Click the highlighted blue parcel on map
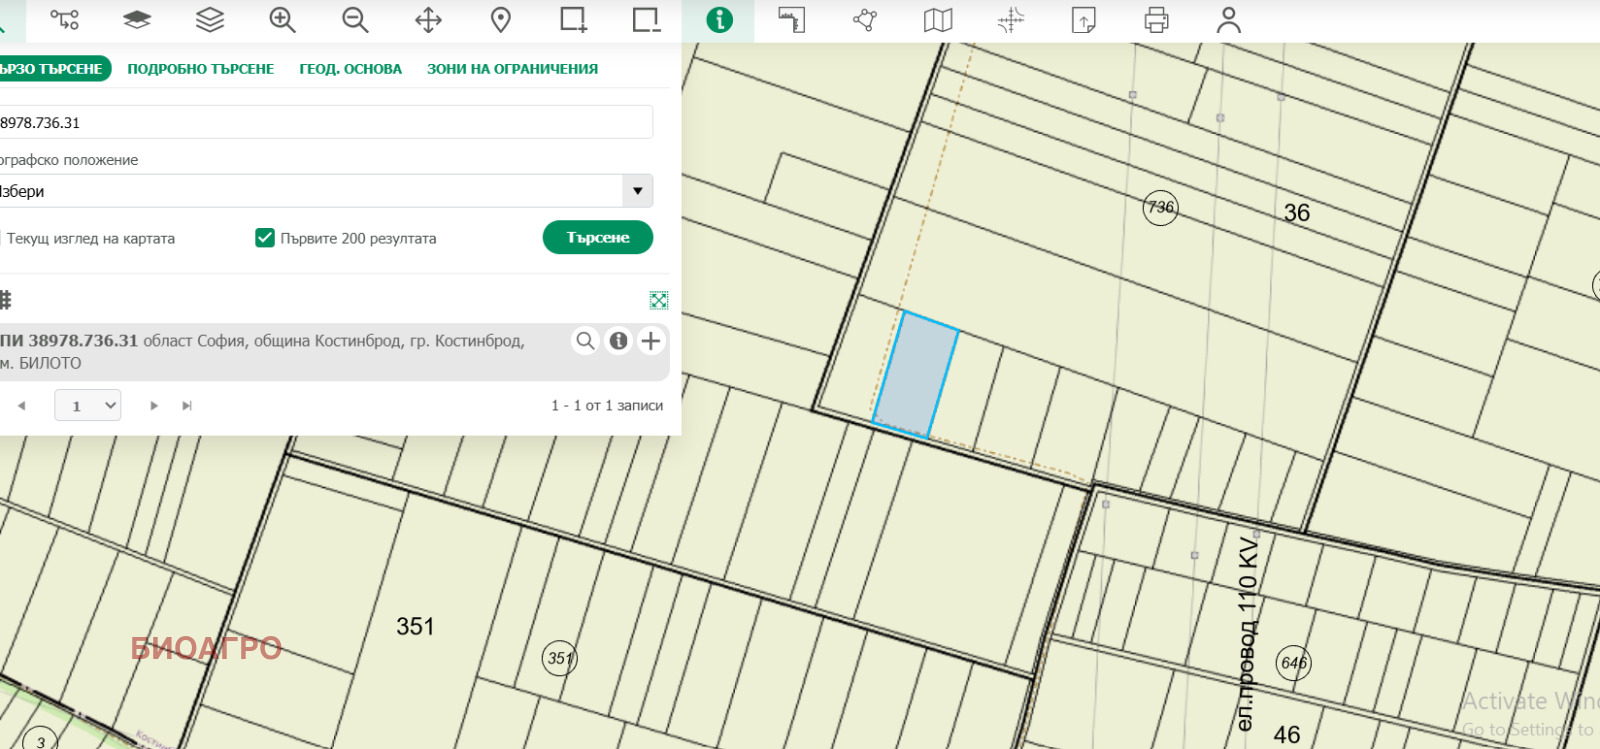The height and width of the screenshot is (749, 1600). pyautogui.click(x=915, y=375)
